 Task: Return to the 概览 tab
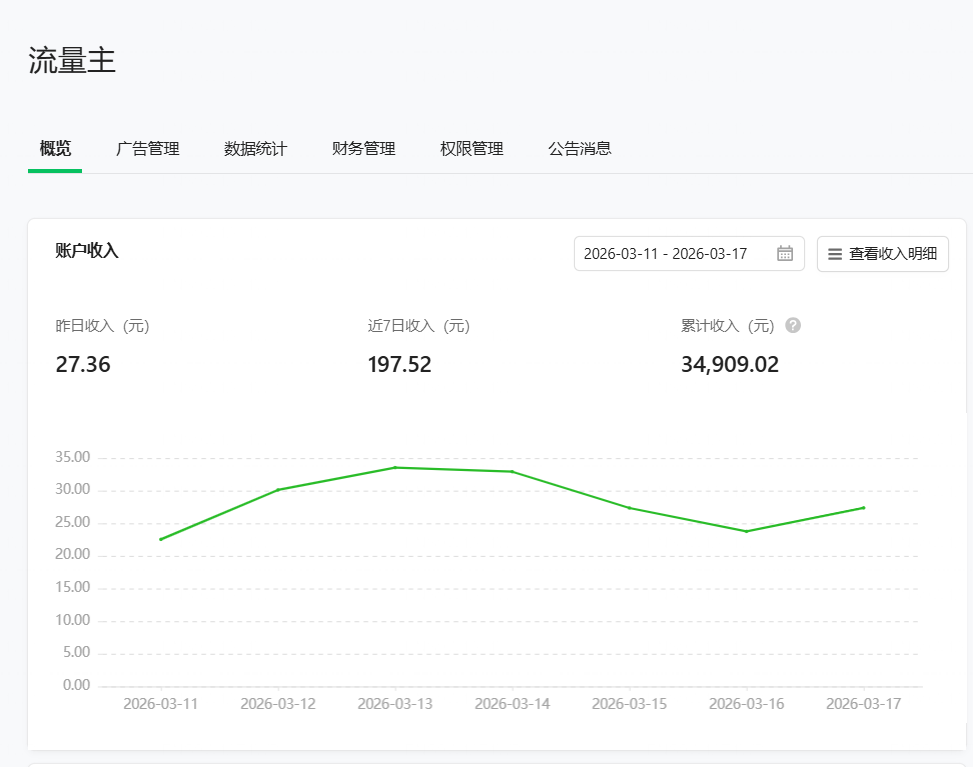(54, 148)
